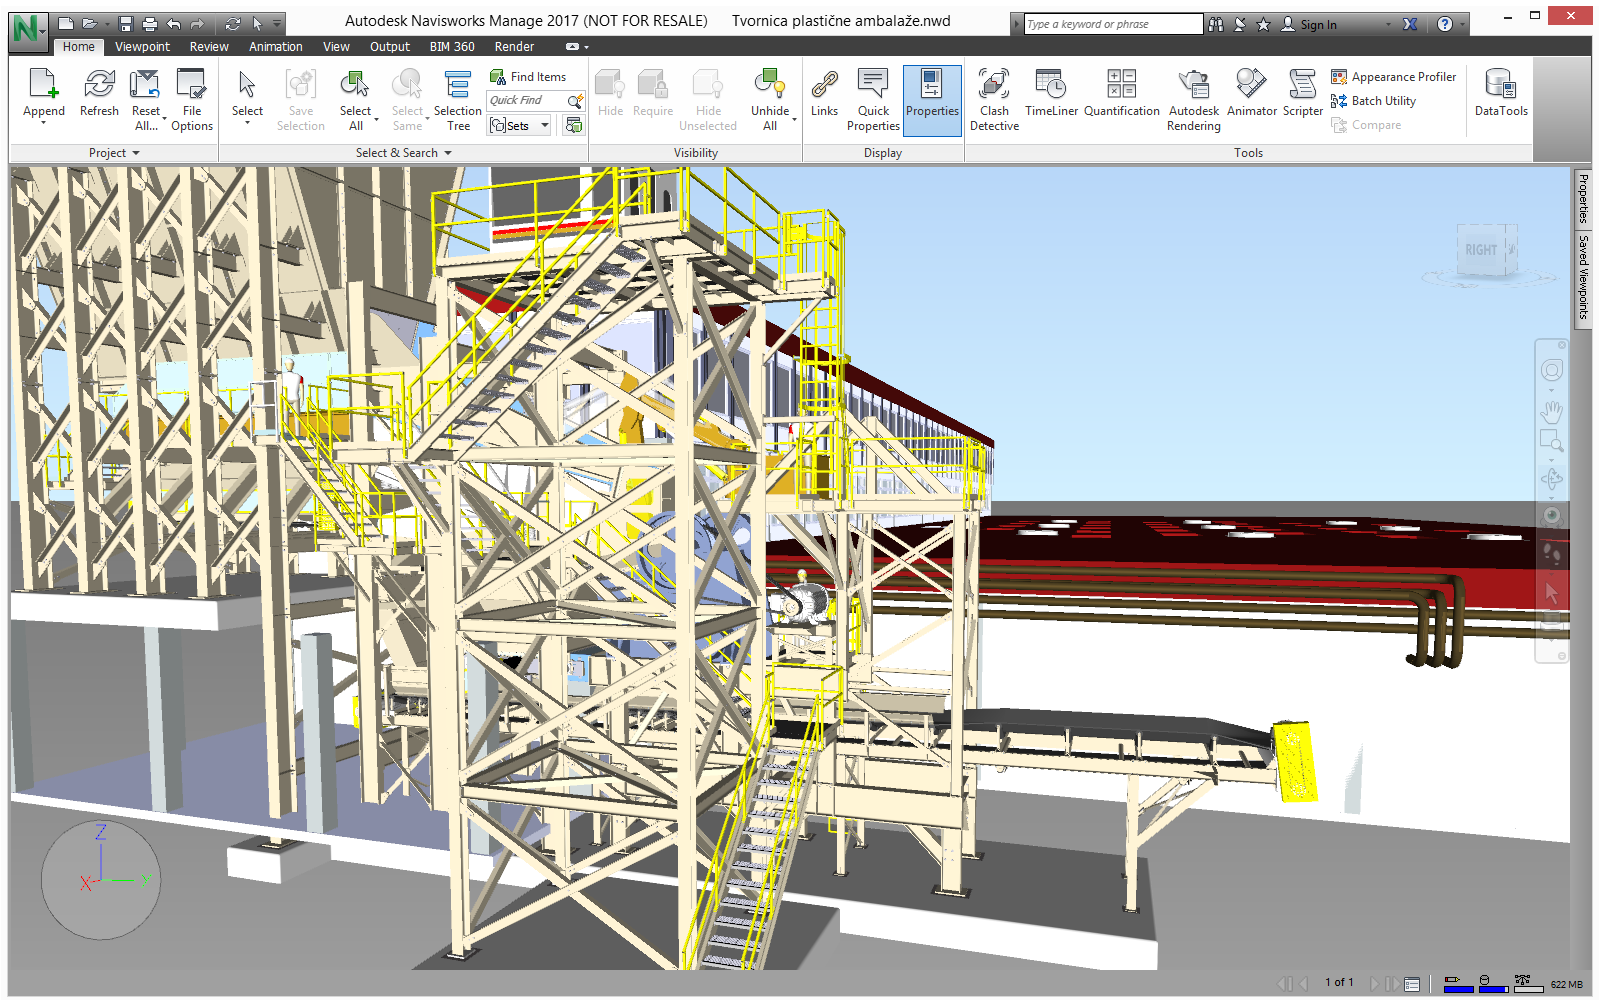
Task: Click the Appearance Profiler button
Action: coord(1393,77)
